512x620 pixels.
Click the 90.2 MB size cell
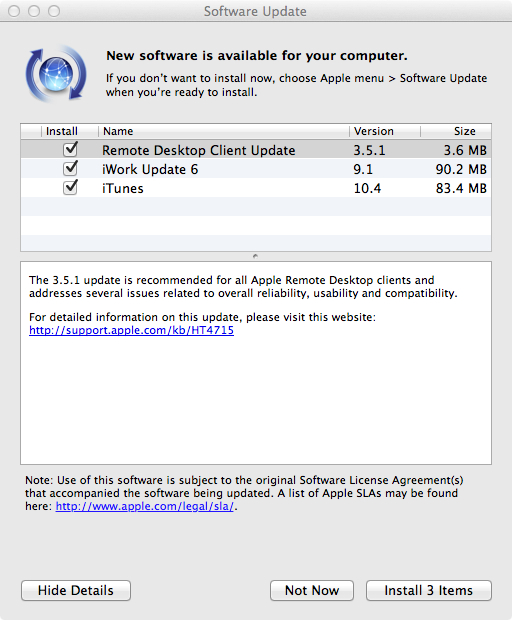click(x=461, y=169)
